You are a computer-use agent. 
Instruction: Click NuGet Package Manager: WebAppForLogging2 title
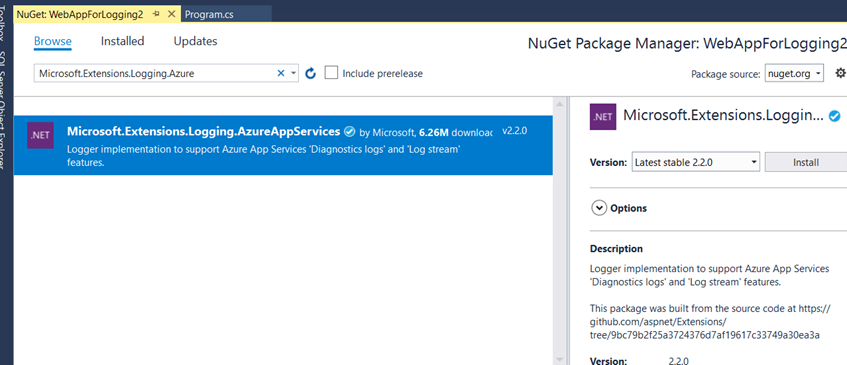point(687,44)
